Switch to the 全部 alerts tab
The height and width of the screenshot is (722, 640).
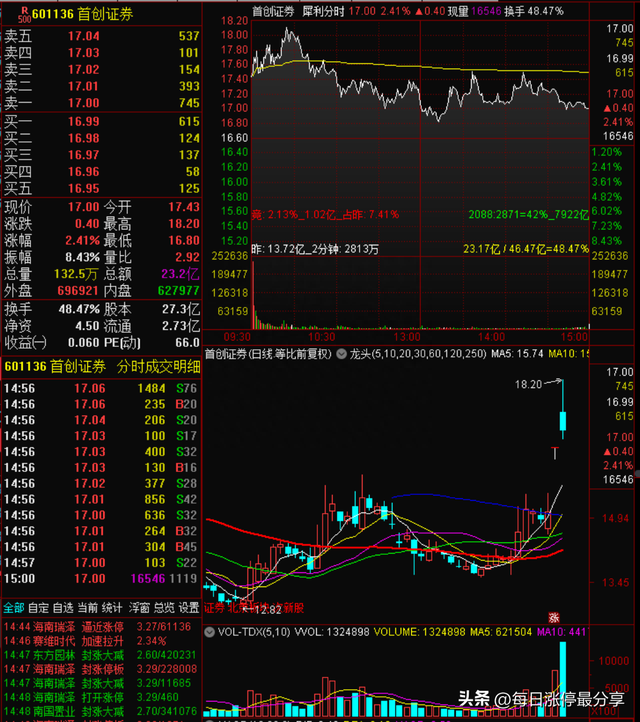pyautogui.click(x=13, y=607)
